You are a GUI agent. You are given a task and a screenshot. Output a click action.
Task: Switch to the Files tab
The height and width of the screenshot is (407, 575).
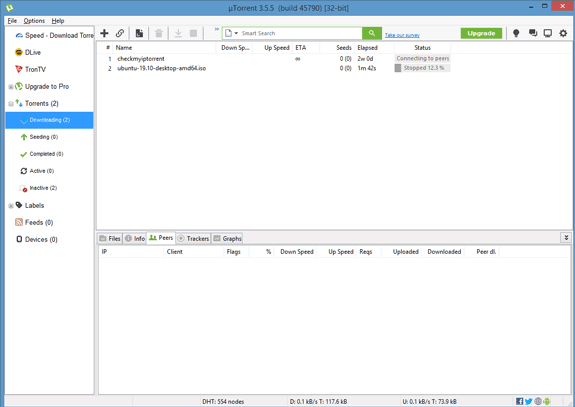[x=110, y=238]
